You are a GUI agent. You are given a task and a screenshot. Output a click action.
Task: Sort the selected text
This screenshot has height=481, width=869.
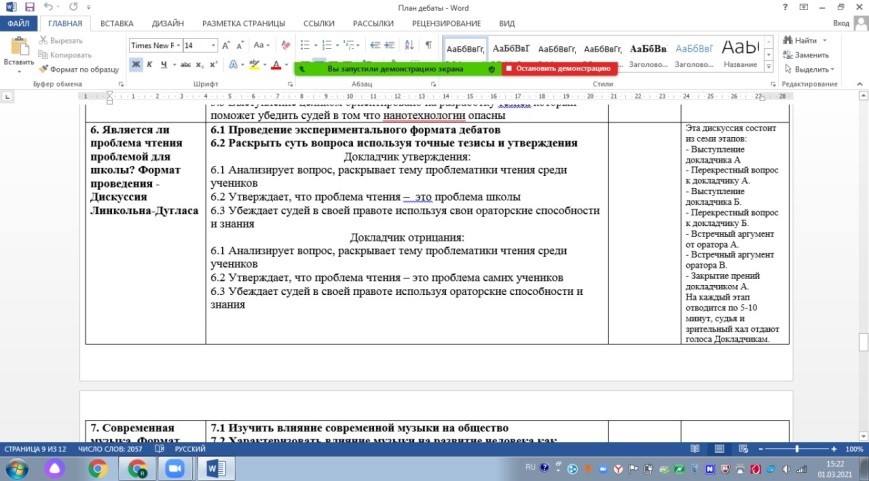pyautogui.click(x=409, y=45)
